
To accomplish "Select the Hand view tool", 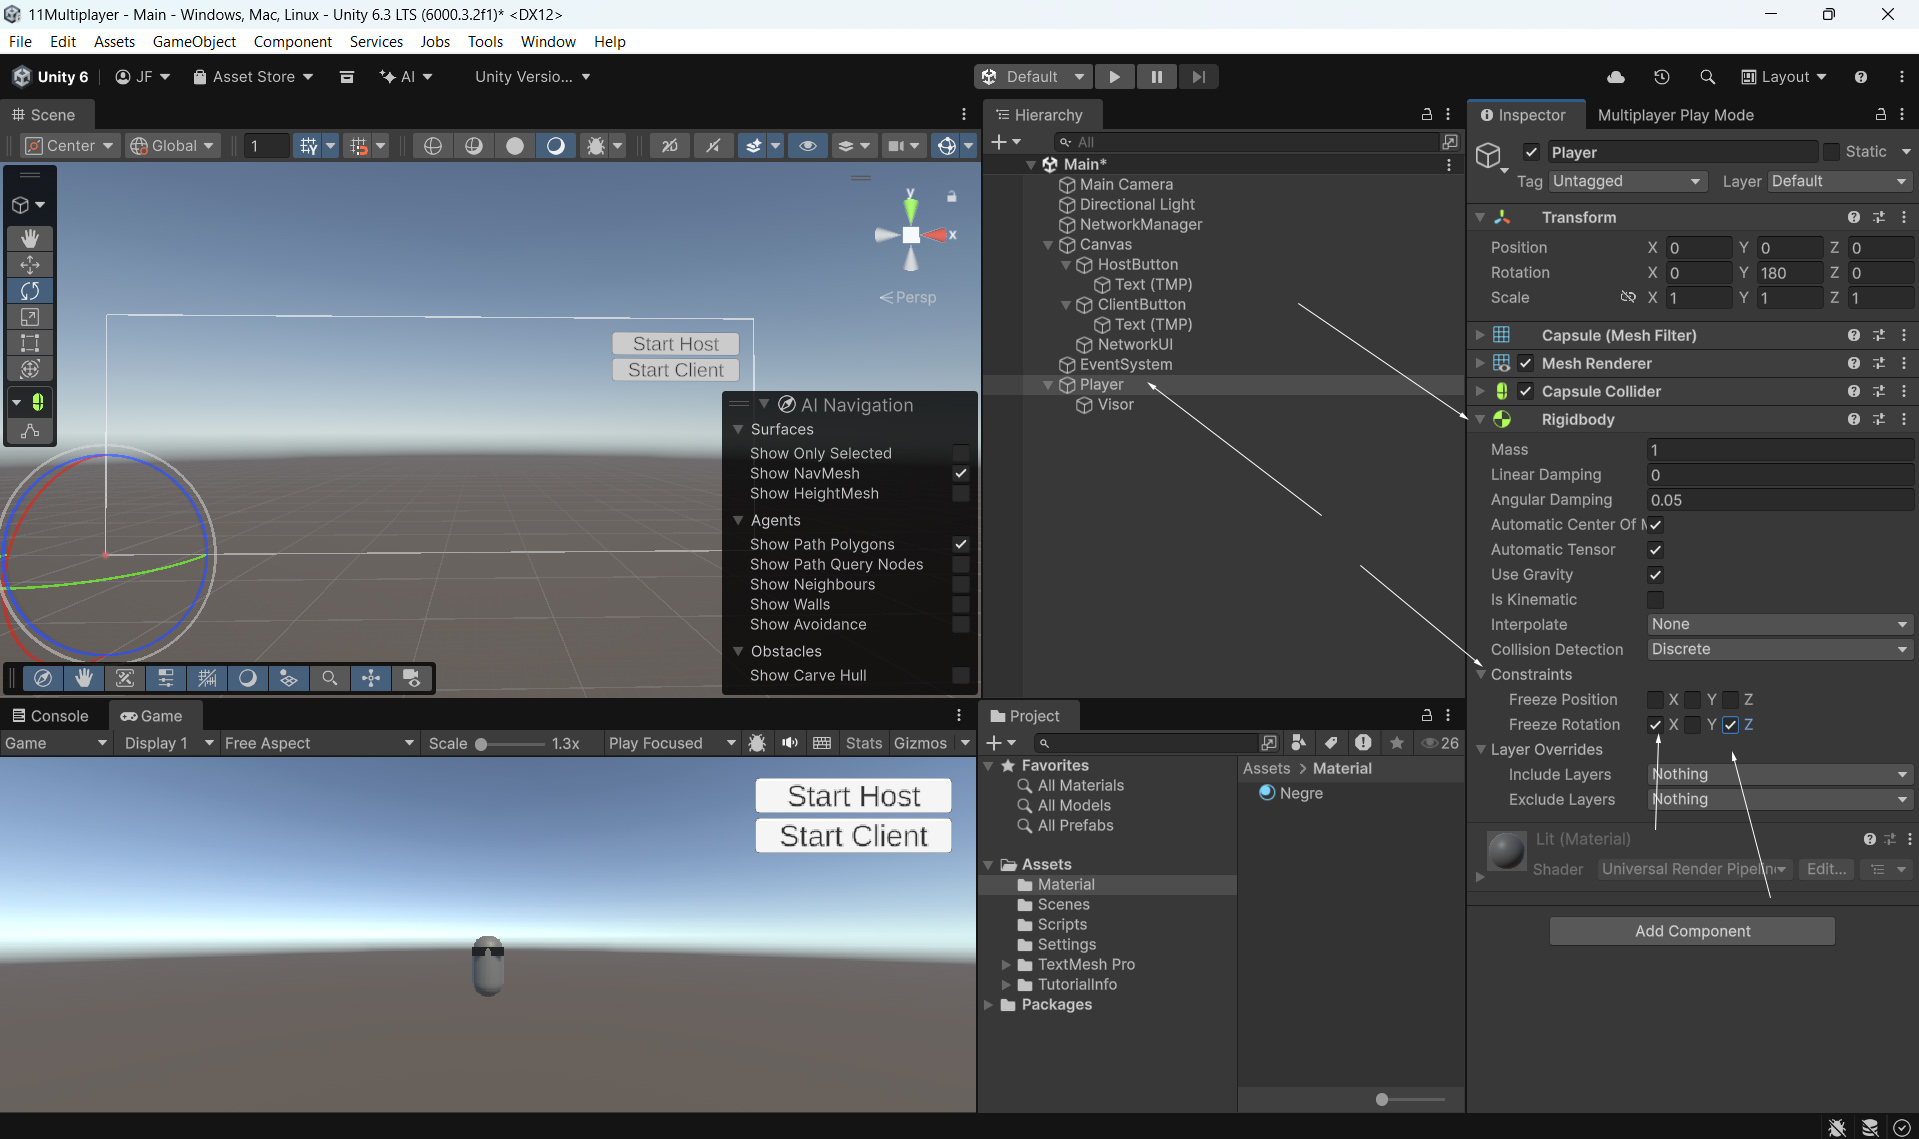I will 30,238.
